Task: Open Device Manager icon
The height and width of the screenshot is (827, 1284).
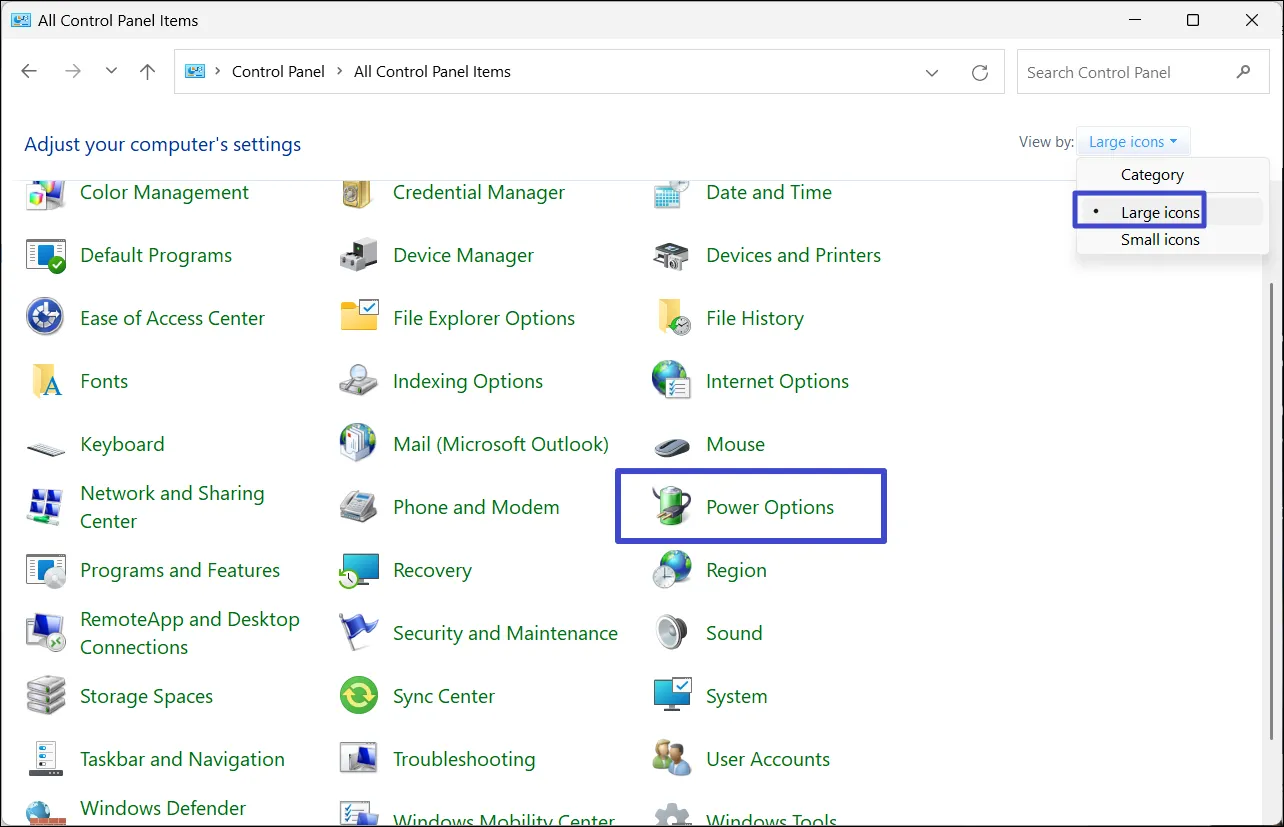Action: [358, 256]
